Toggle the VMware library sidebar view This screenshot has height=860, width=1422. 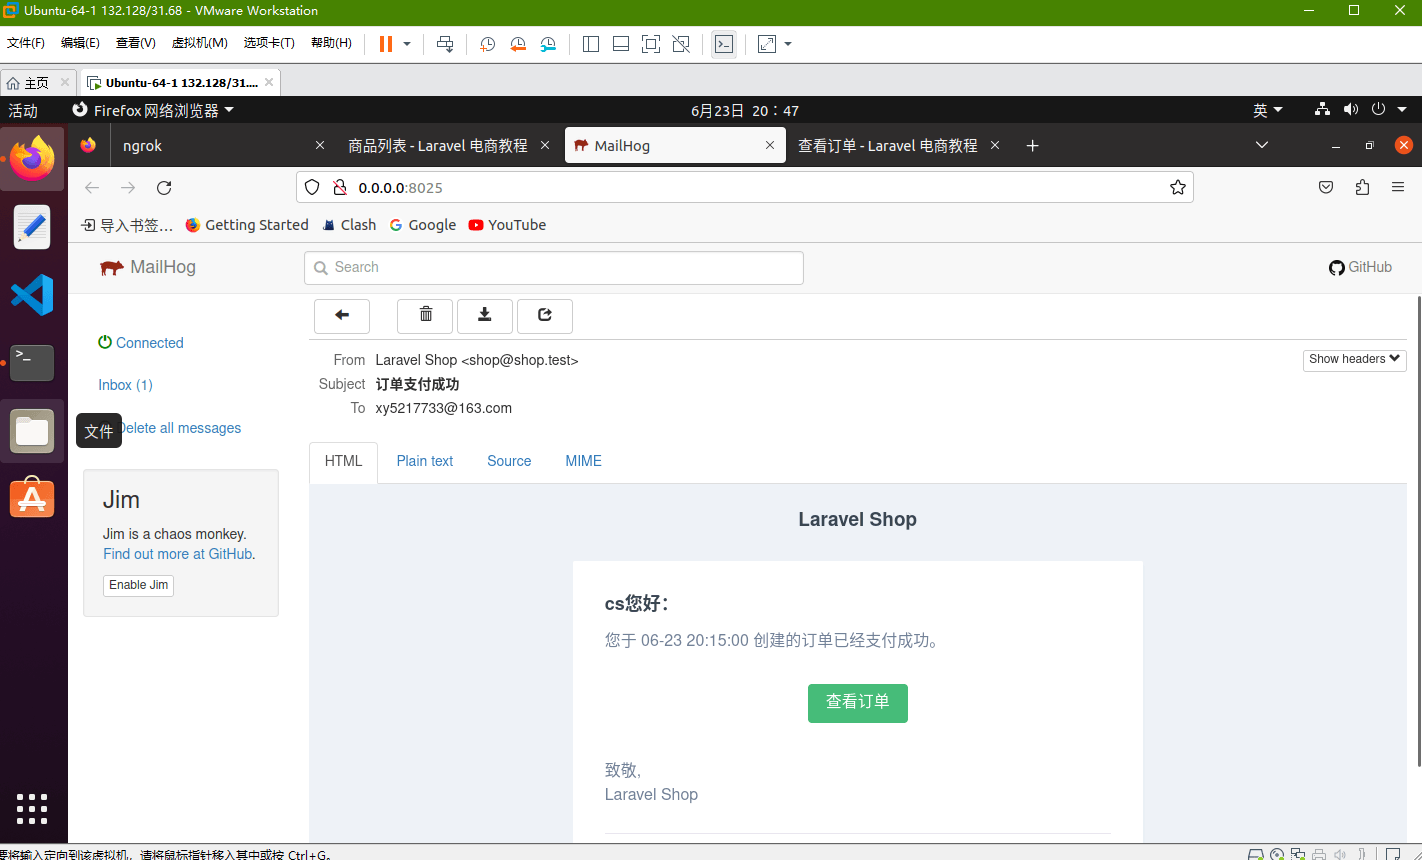[590, 44]
